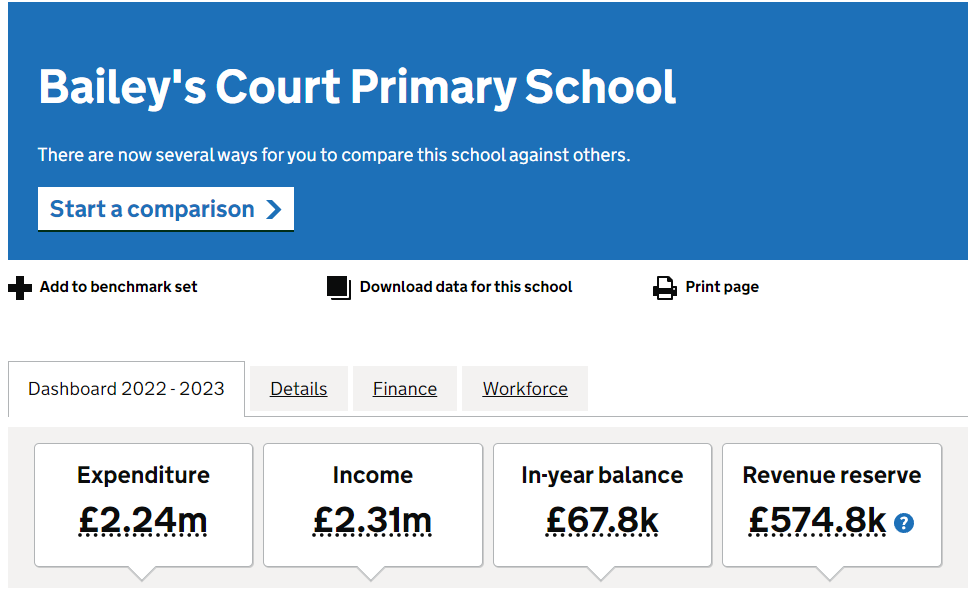This screenshot has height=592, width=973.
Task: Expand the Revenue reserve card
Action: tap(832, 505)
